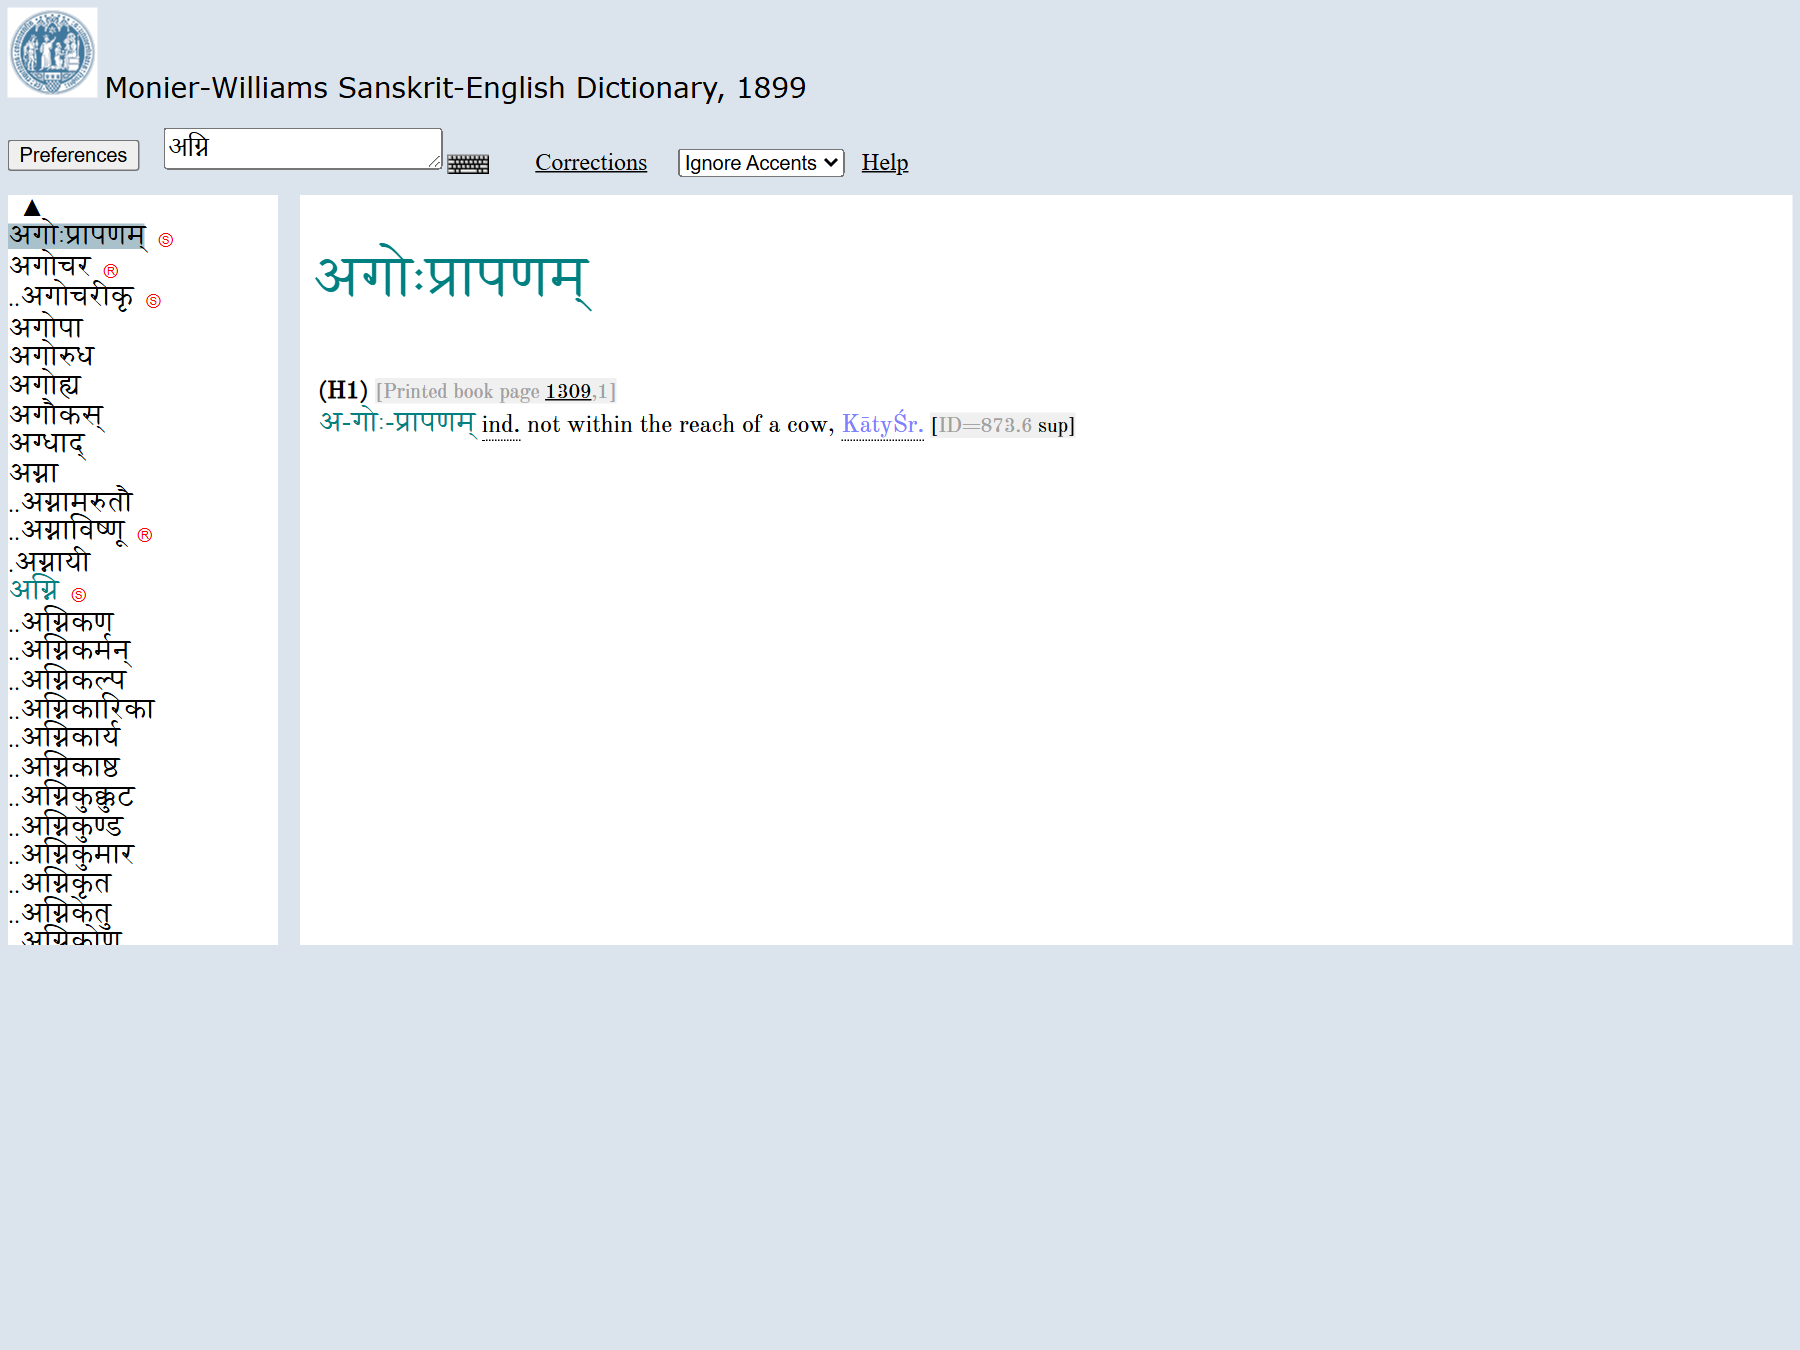Image resolution: width=1800 pixels, height=1350 pixels.
Task: Open the Preferences button
Action: (x=73, y=155)
